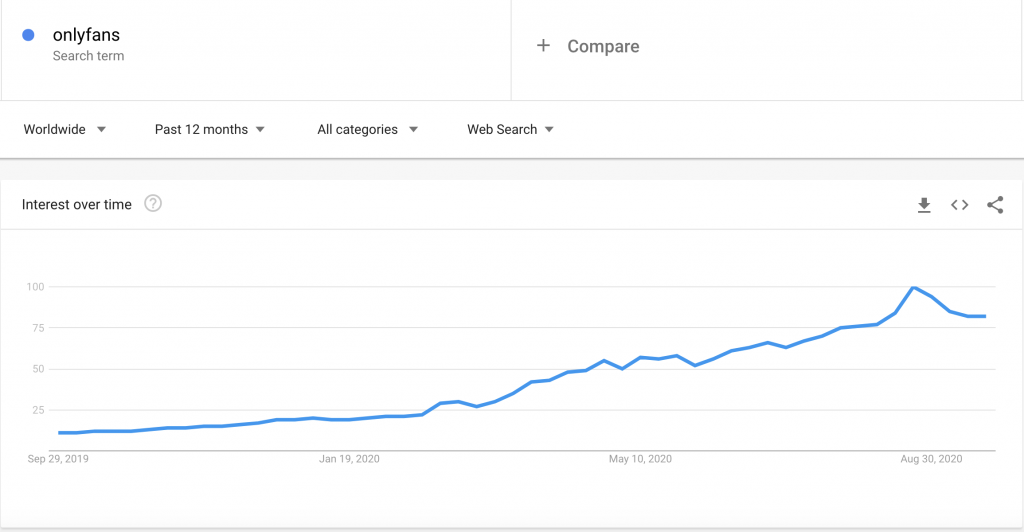The width and height of the screenshot is (1024, 532).
Task: Open embed code icon for chart
Action: click(959, 205)
